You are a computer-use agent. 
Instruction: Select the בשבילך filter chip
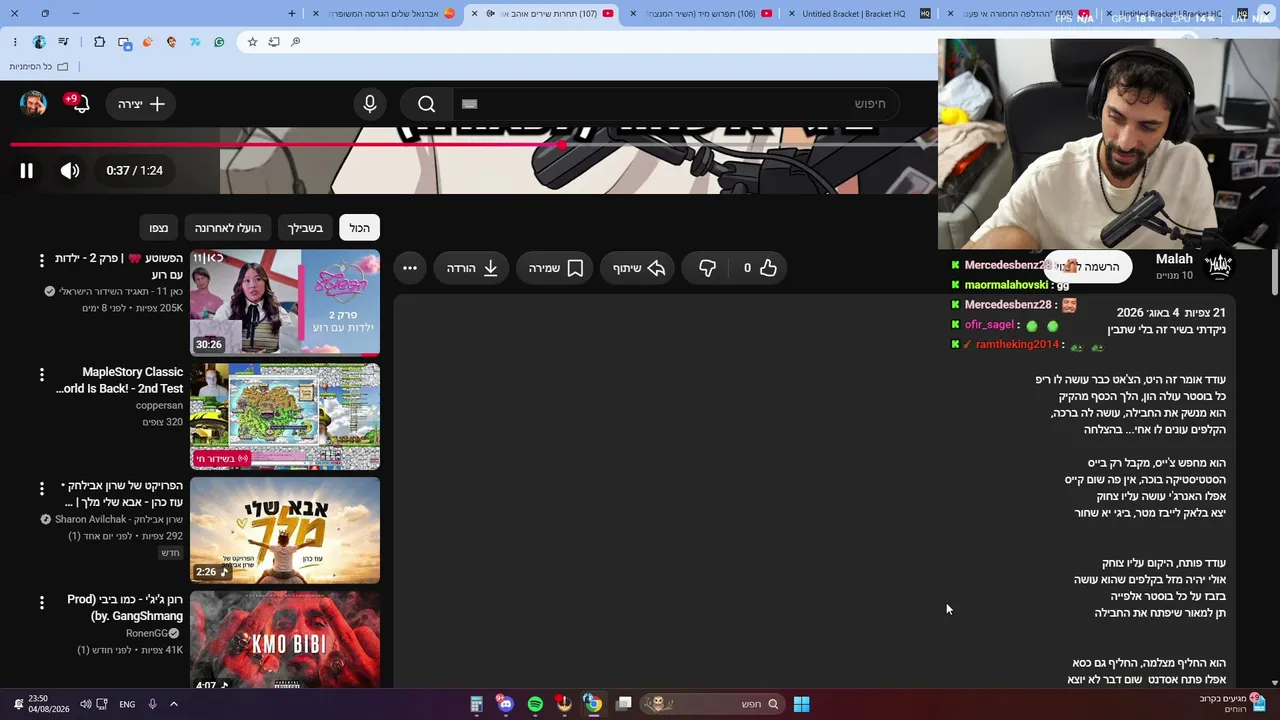click(x=305, y=228)
